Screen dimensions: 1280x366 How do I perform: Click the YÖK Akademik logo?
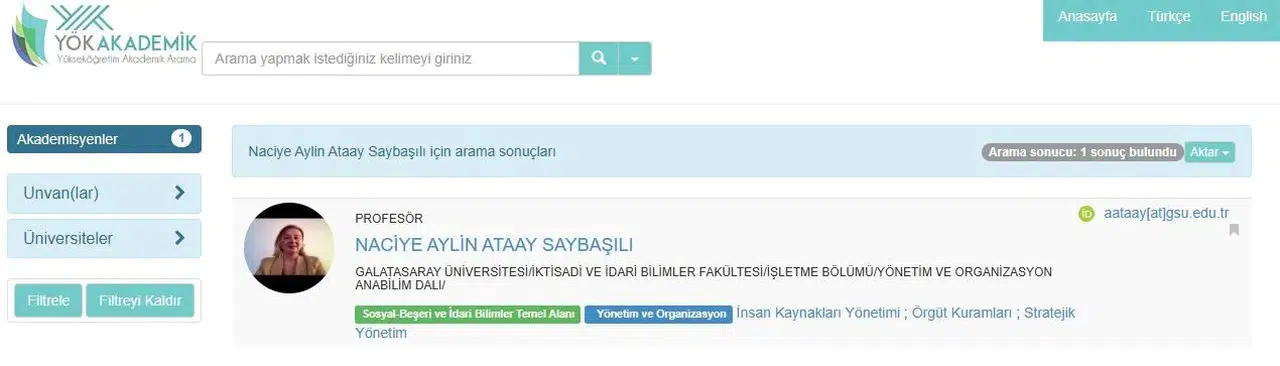[x=104, y=37]
